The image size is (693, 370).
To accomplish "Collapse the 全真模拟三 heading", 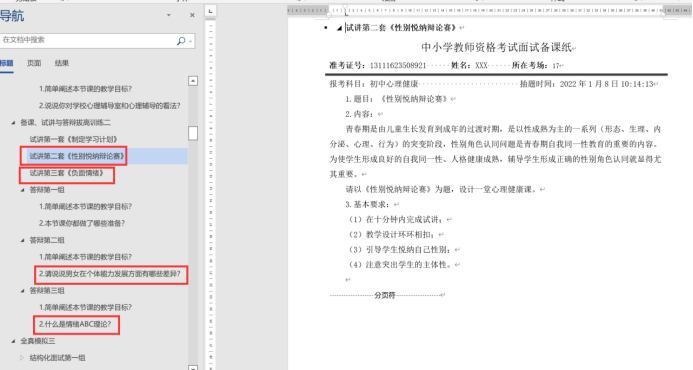I will (13, 341).
